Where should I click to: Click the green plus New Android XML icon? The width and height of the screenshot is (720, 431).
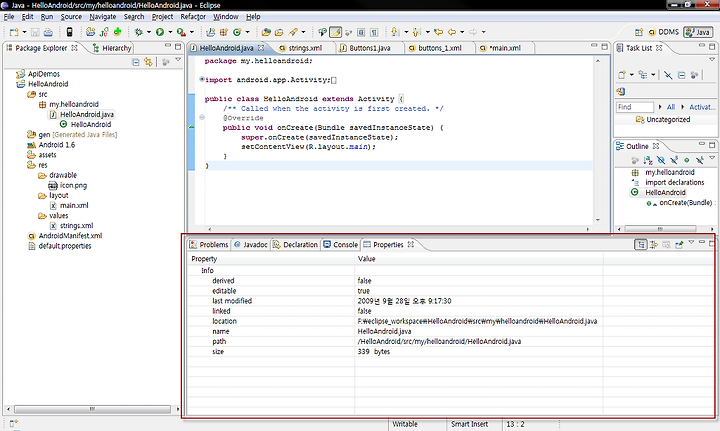(118, 32)
